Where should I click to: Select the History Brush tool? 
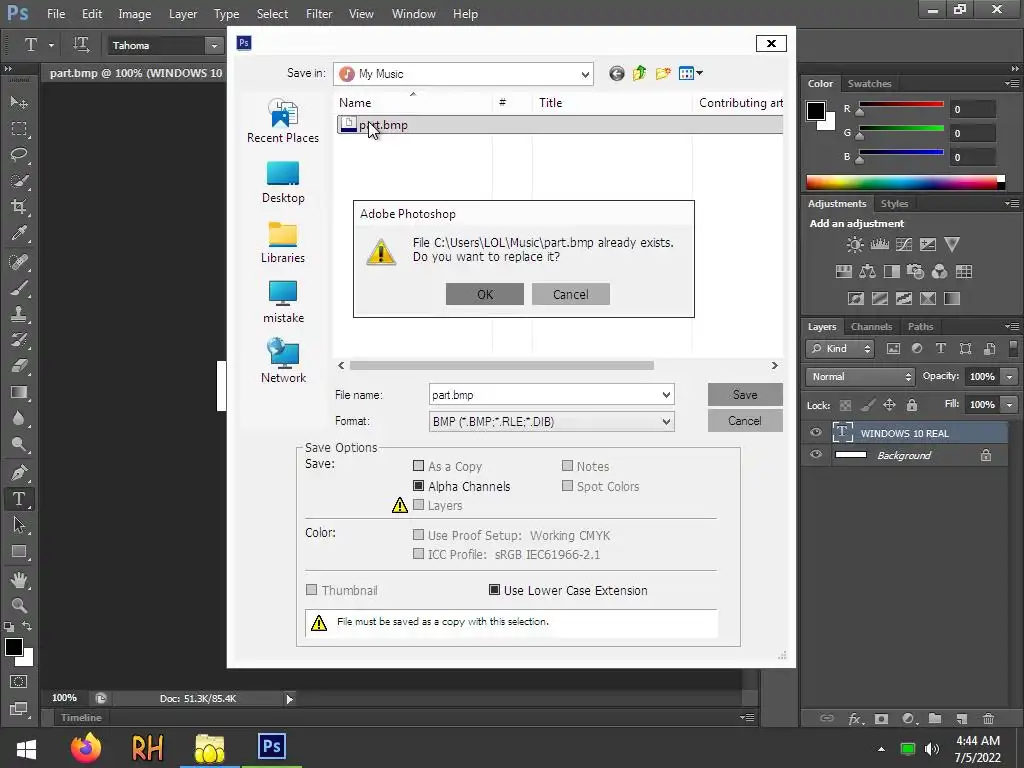coord(19,340)
